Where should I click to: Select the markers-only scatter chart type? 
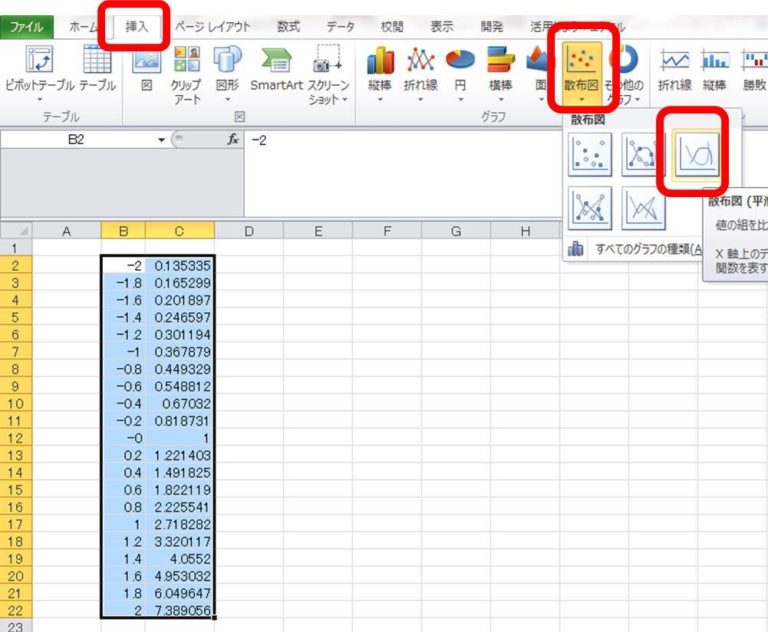[590, 153]
